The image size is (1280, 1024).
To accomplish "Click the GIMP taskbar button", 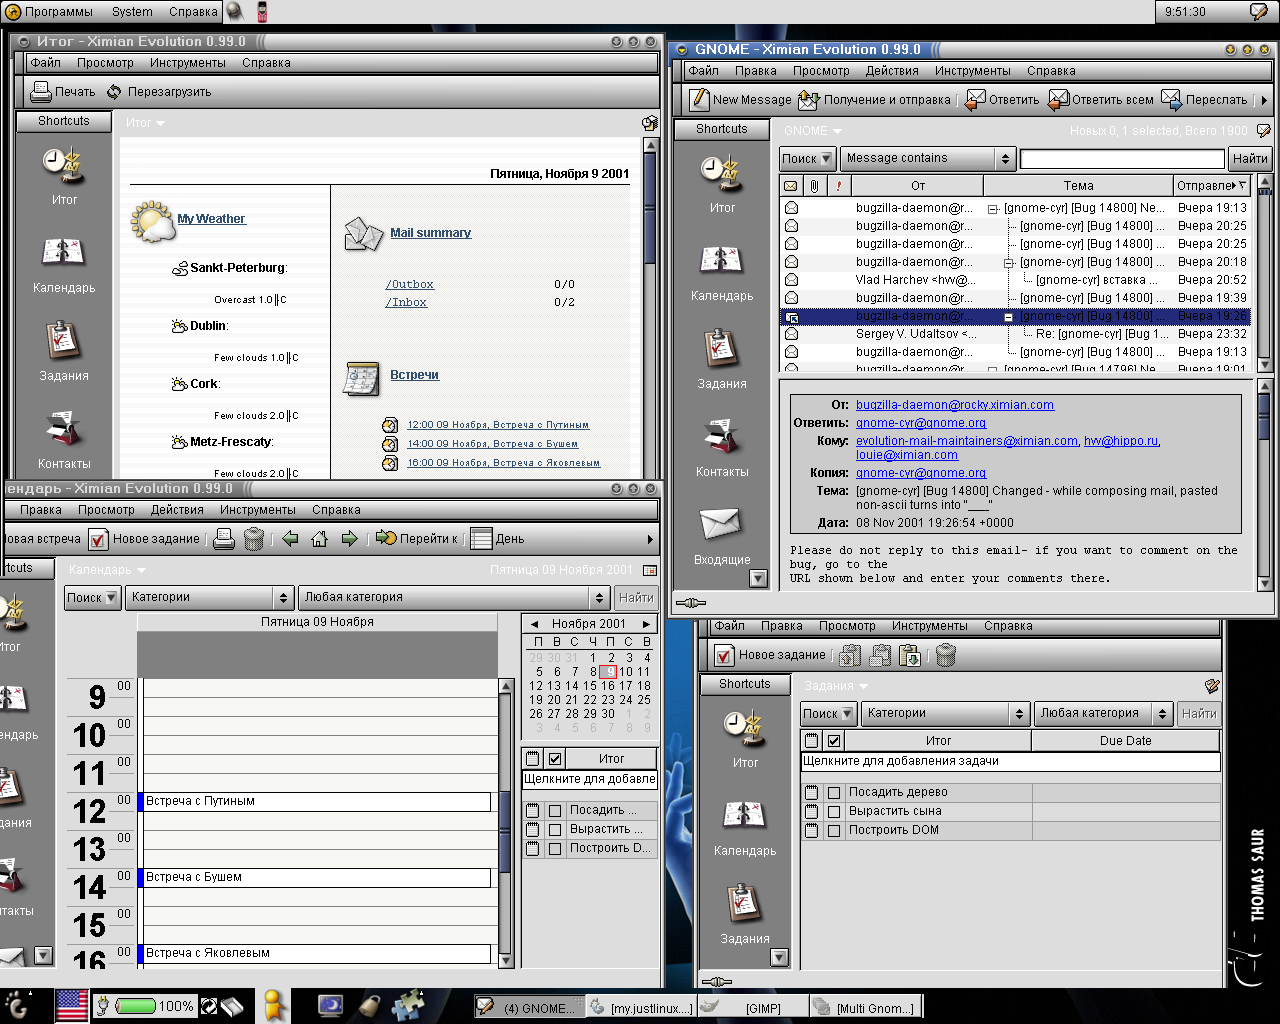I will 752,1007.
